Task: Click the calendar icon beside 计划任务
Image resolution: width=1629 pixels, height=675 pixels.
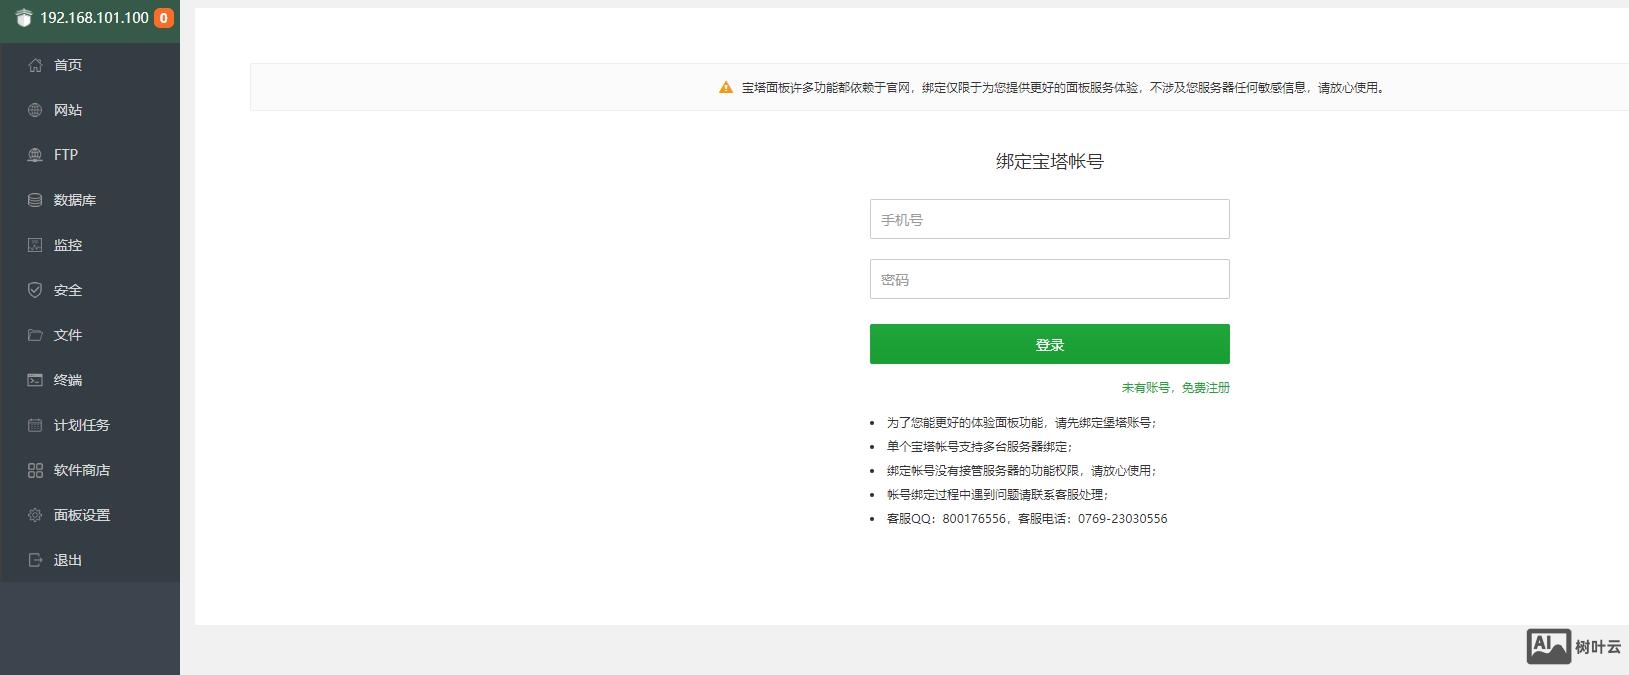Action: [35, 425]
